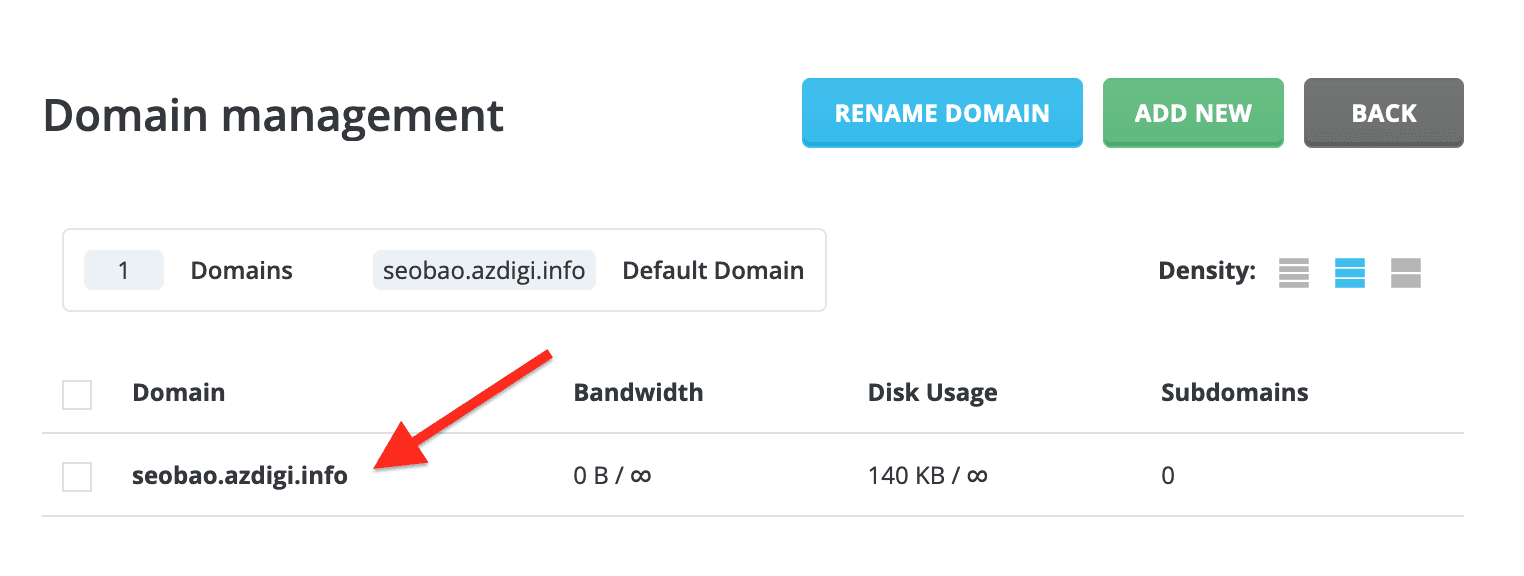The width and height of the screenshot is (1524, 576).
Task: Open seobao.azdigi.info domain link in table
Action: tap(239, 476)
